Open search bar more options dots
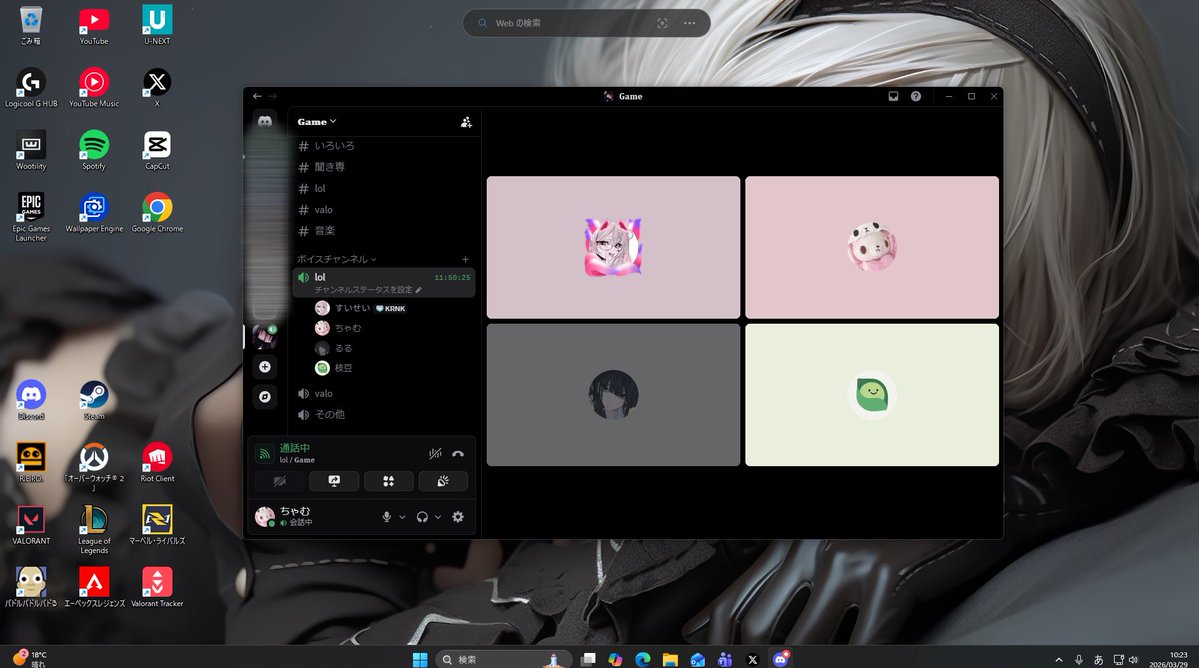Image resolution: width=1199 pixels, height=668 pixels. 690,23
